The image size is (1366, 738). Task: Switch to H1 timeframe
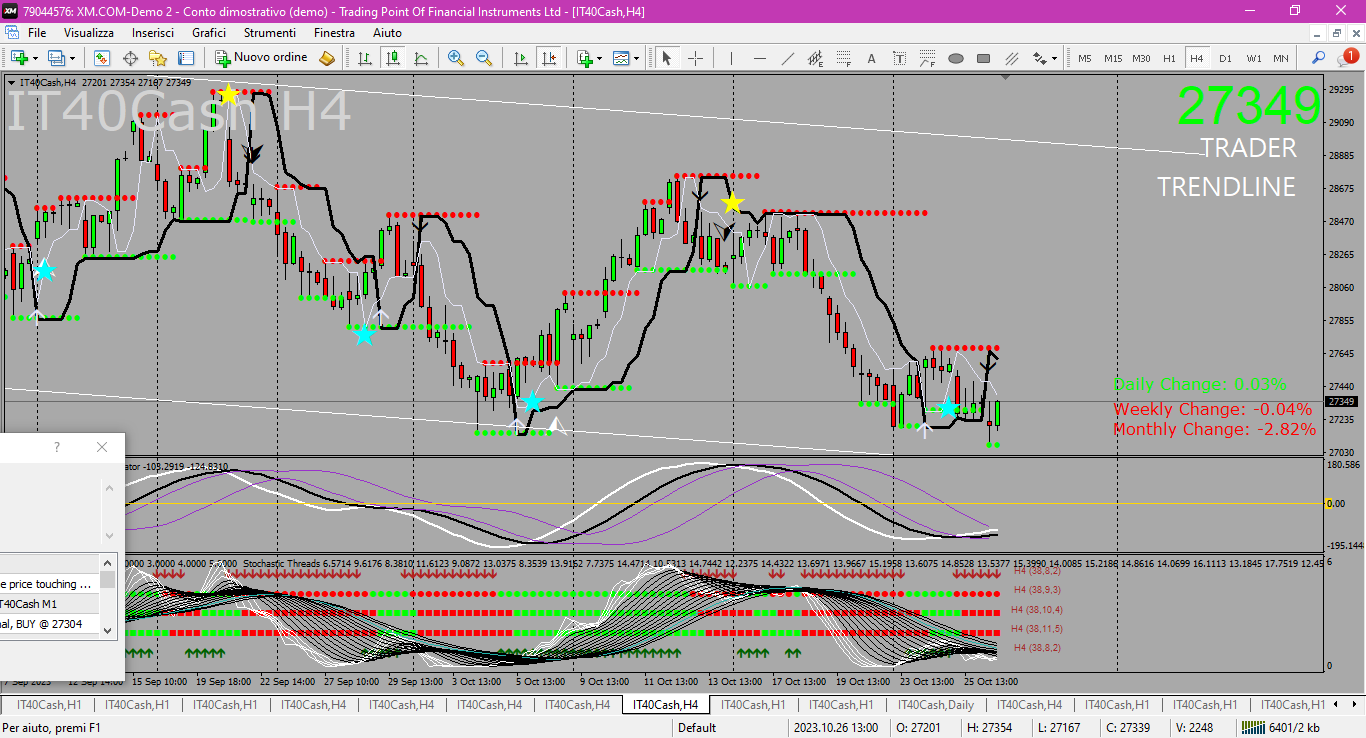coord(1169,58)
